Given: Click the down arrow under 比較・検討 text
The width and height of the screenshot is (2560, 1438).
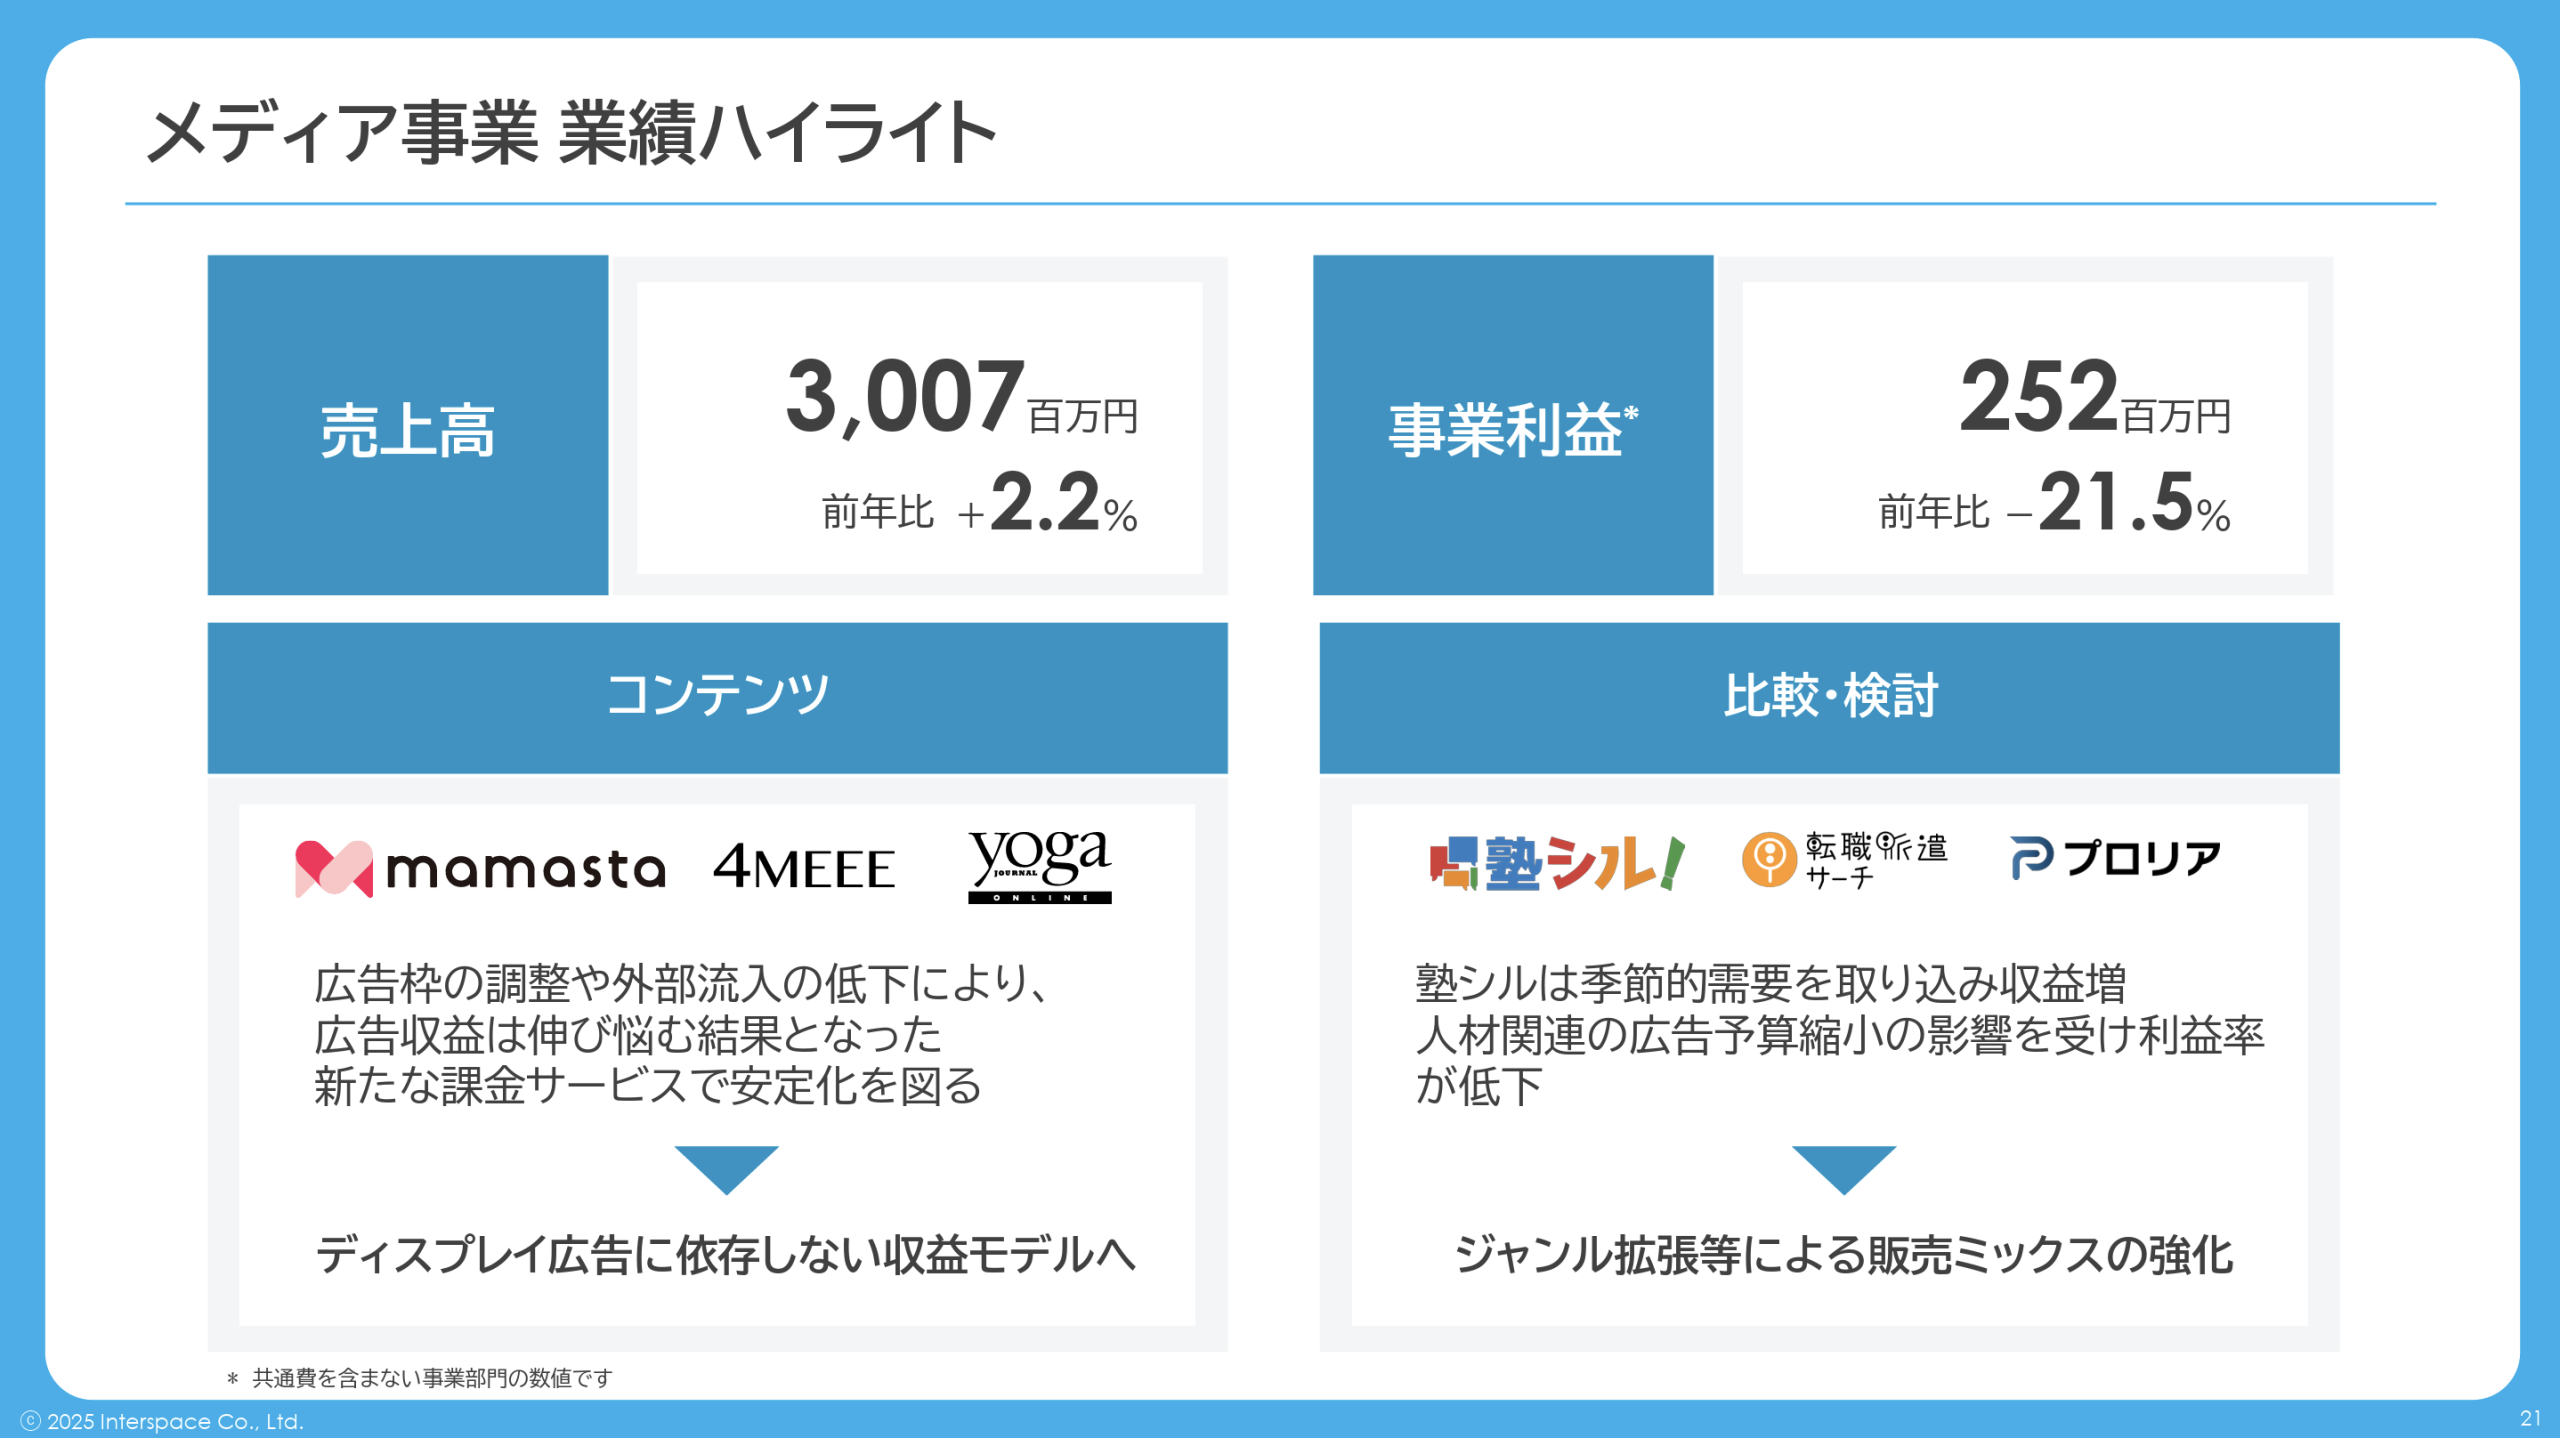Looking at the screenshot, I should pyautogui.click(x=1843, y=1168).
